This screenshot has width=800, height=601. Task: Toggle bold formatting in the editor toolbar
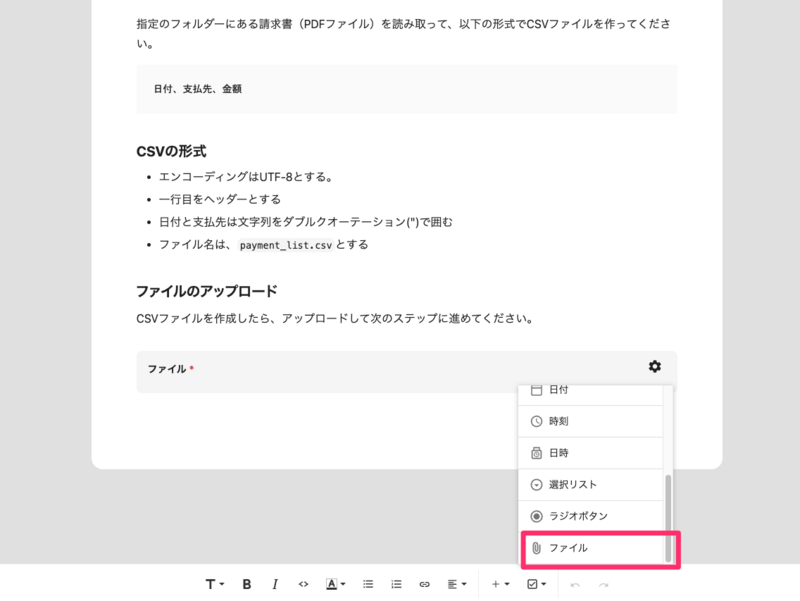(247, 584)
